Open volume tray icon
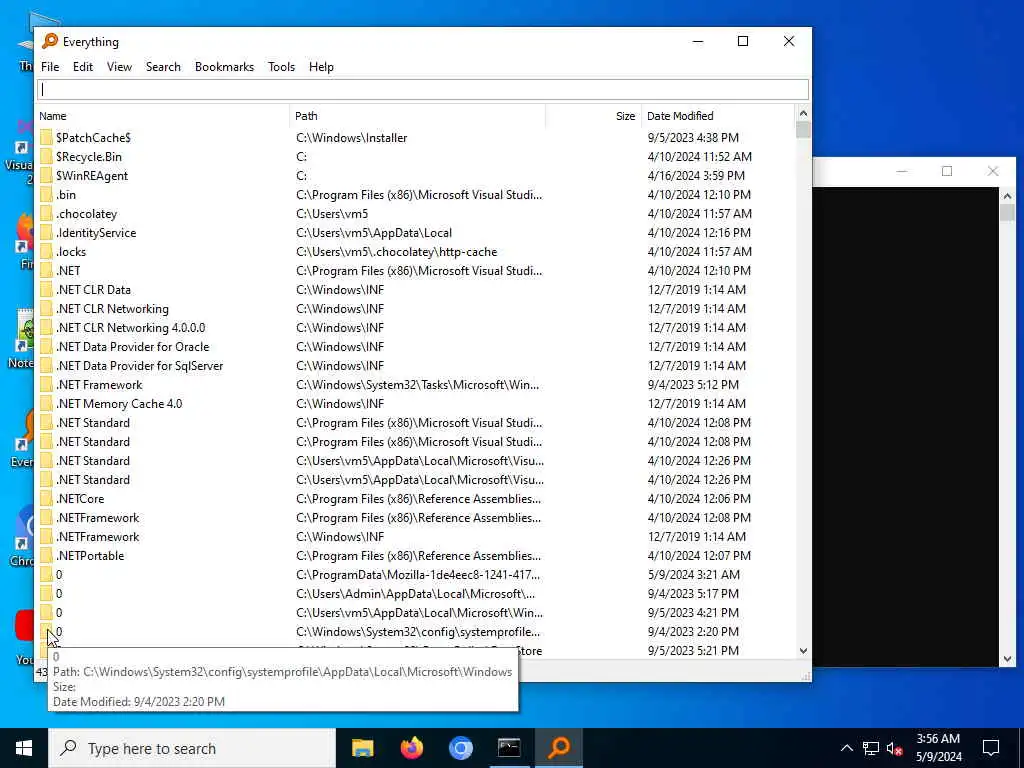This screenshot has height=768, width=1024. tap(894, 748)
